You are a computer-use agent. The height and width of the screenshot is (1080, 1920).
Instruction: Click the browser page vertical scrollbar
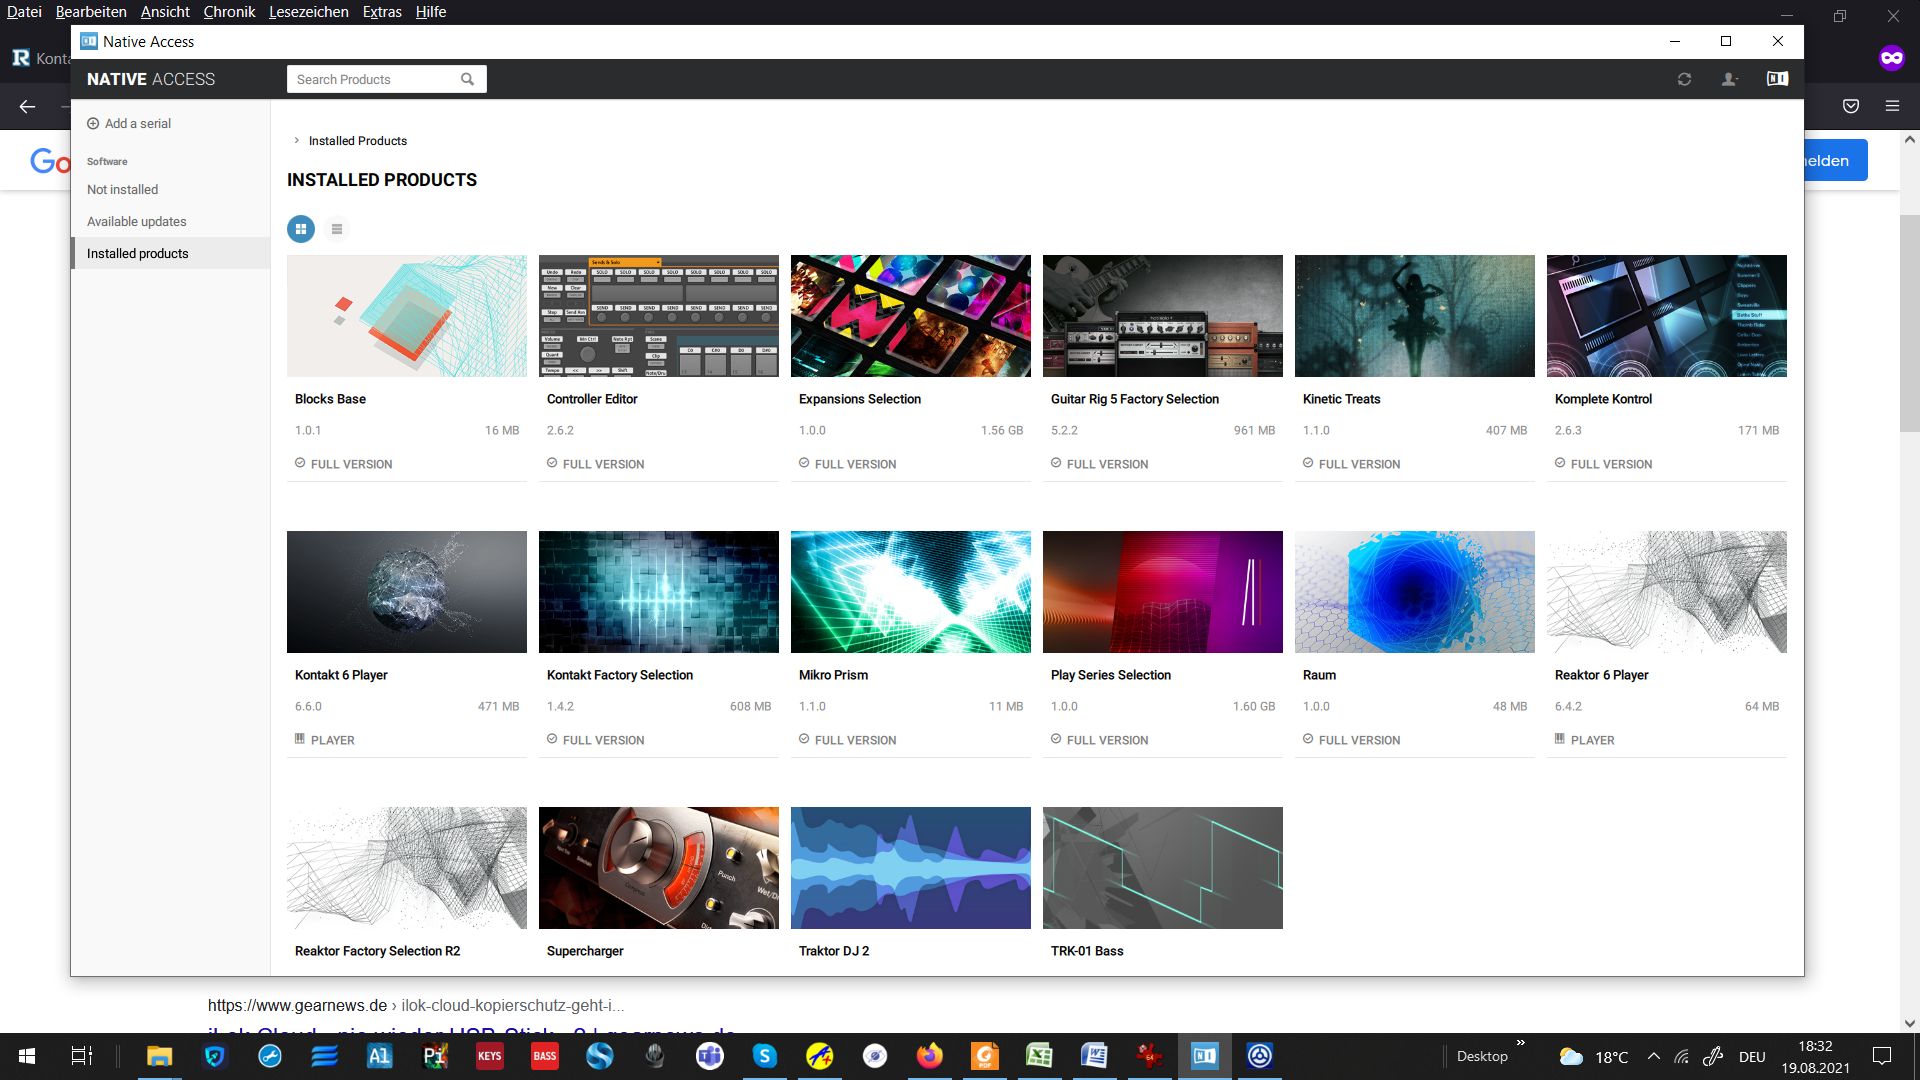tap(1910, 322)
